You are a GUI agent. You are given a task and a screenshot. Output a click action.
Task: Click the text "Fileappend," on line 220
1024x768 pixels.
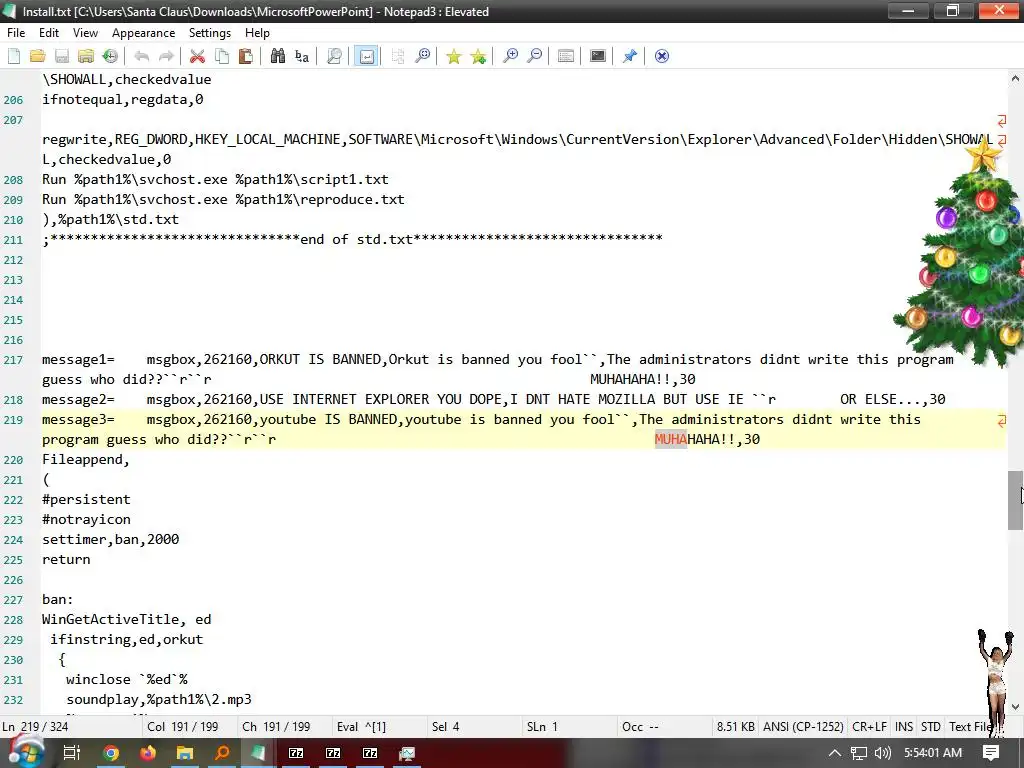tap(86, 459)
